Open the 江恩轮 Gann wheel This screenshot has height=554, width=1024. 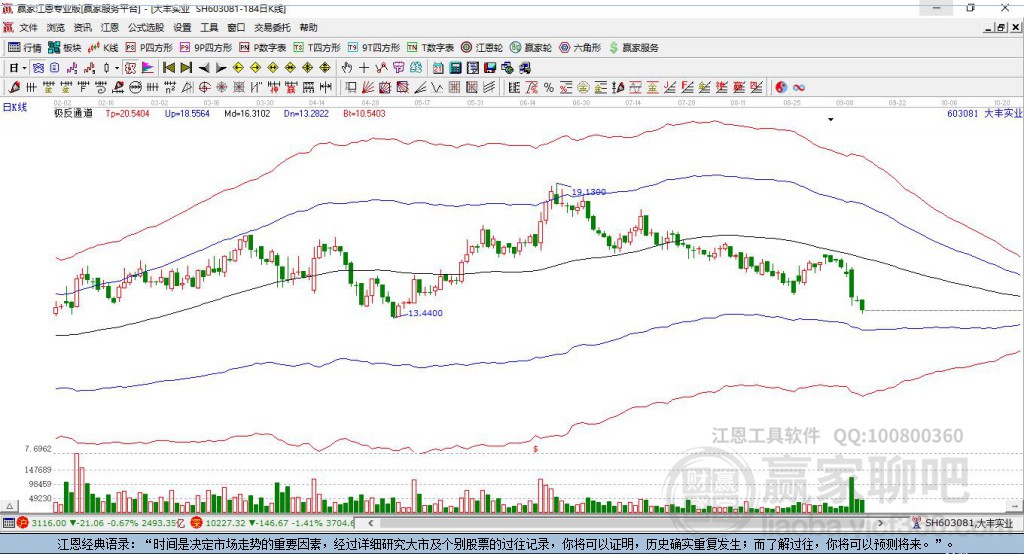click(x=481, y=48)
